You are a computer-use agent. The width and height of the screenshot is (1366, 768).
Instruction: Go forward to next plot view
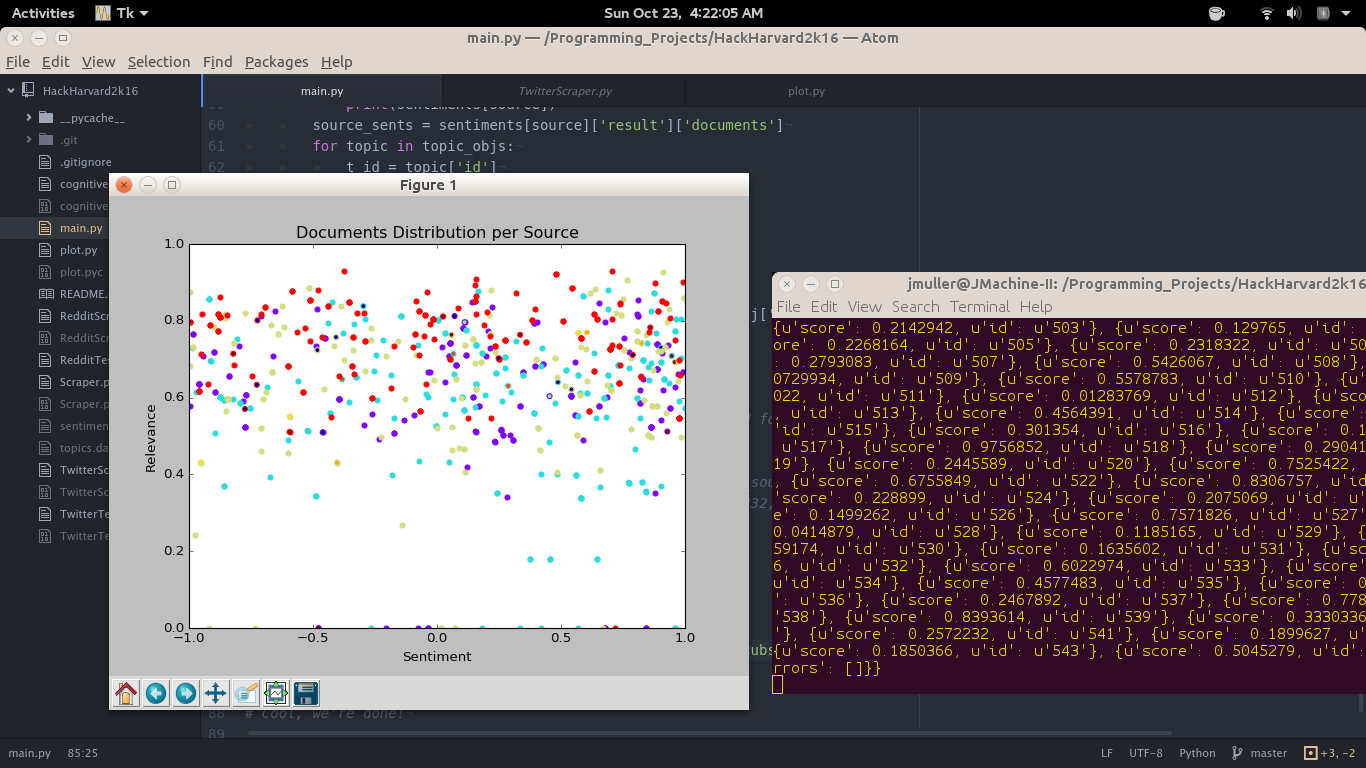tap(186, 693)
